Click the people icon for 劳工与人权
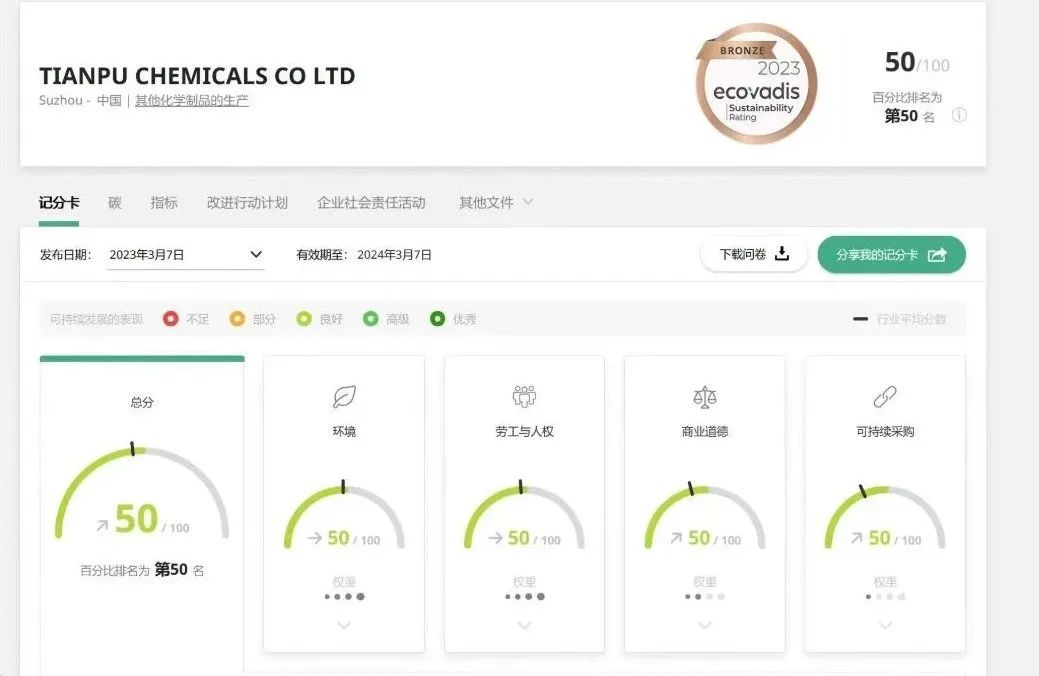 coord(524,396)
